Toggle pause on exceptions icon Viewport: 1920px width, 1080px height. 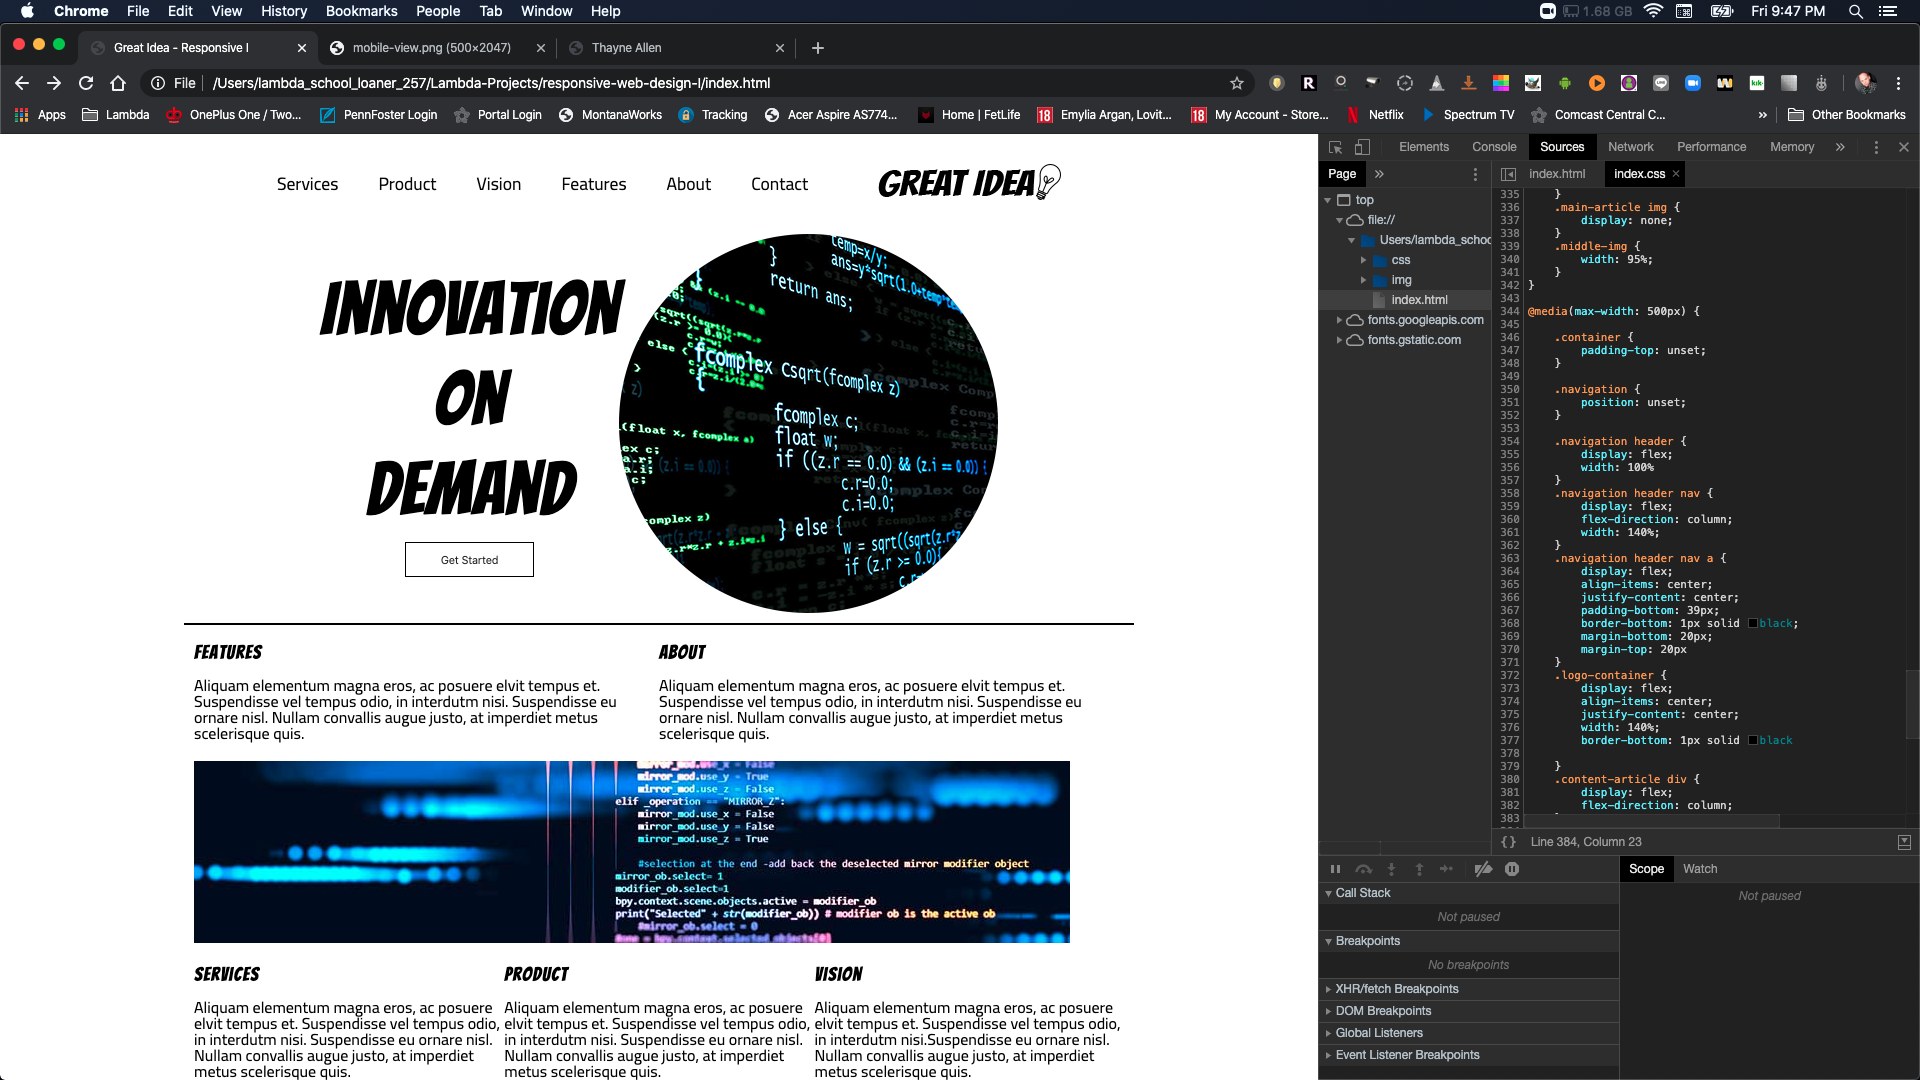pyautogui.click(x=1512, y=869)
